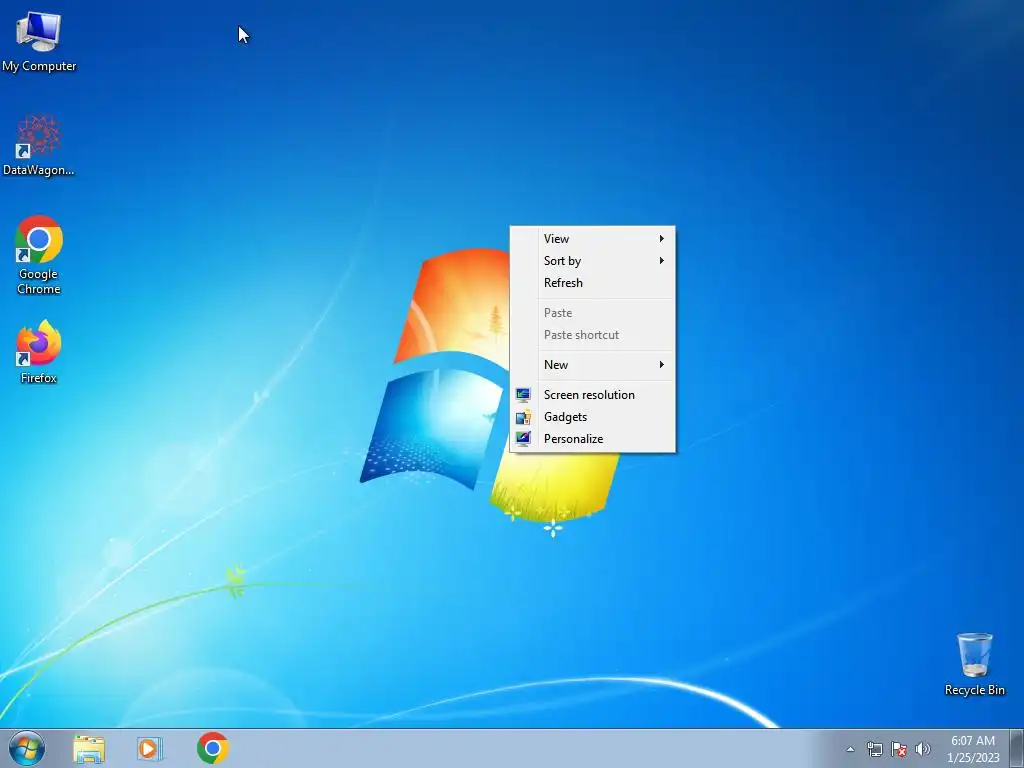Open Gadgets from context menu
Image resolution: width=1024 pixels, height=768 pixels.
click(592, 417)
